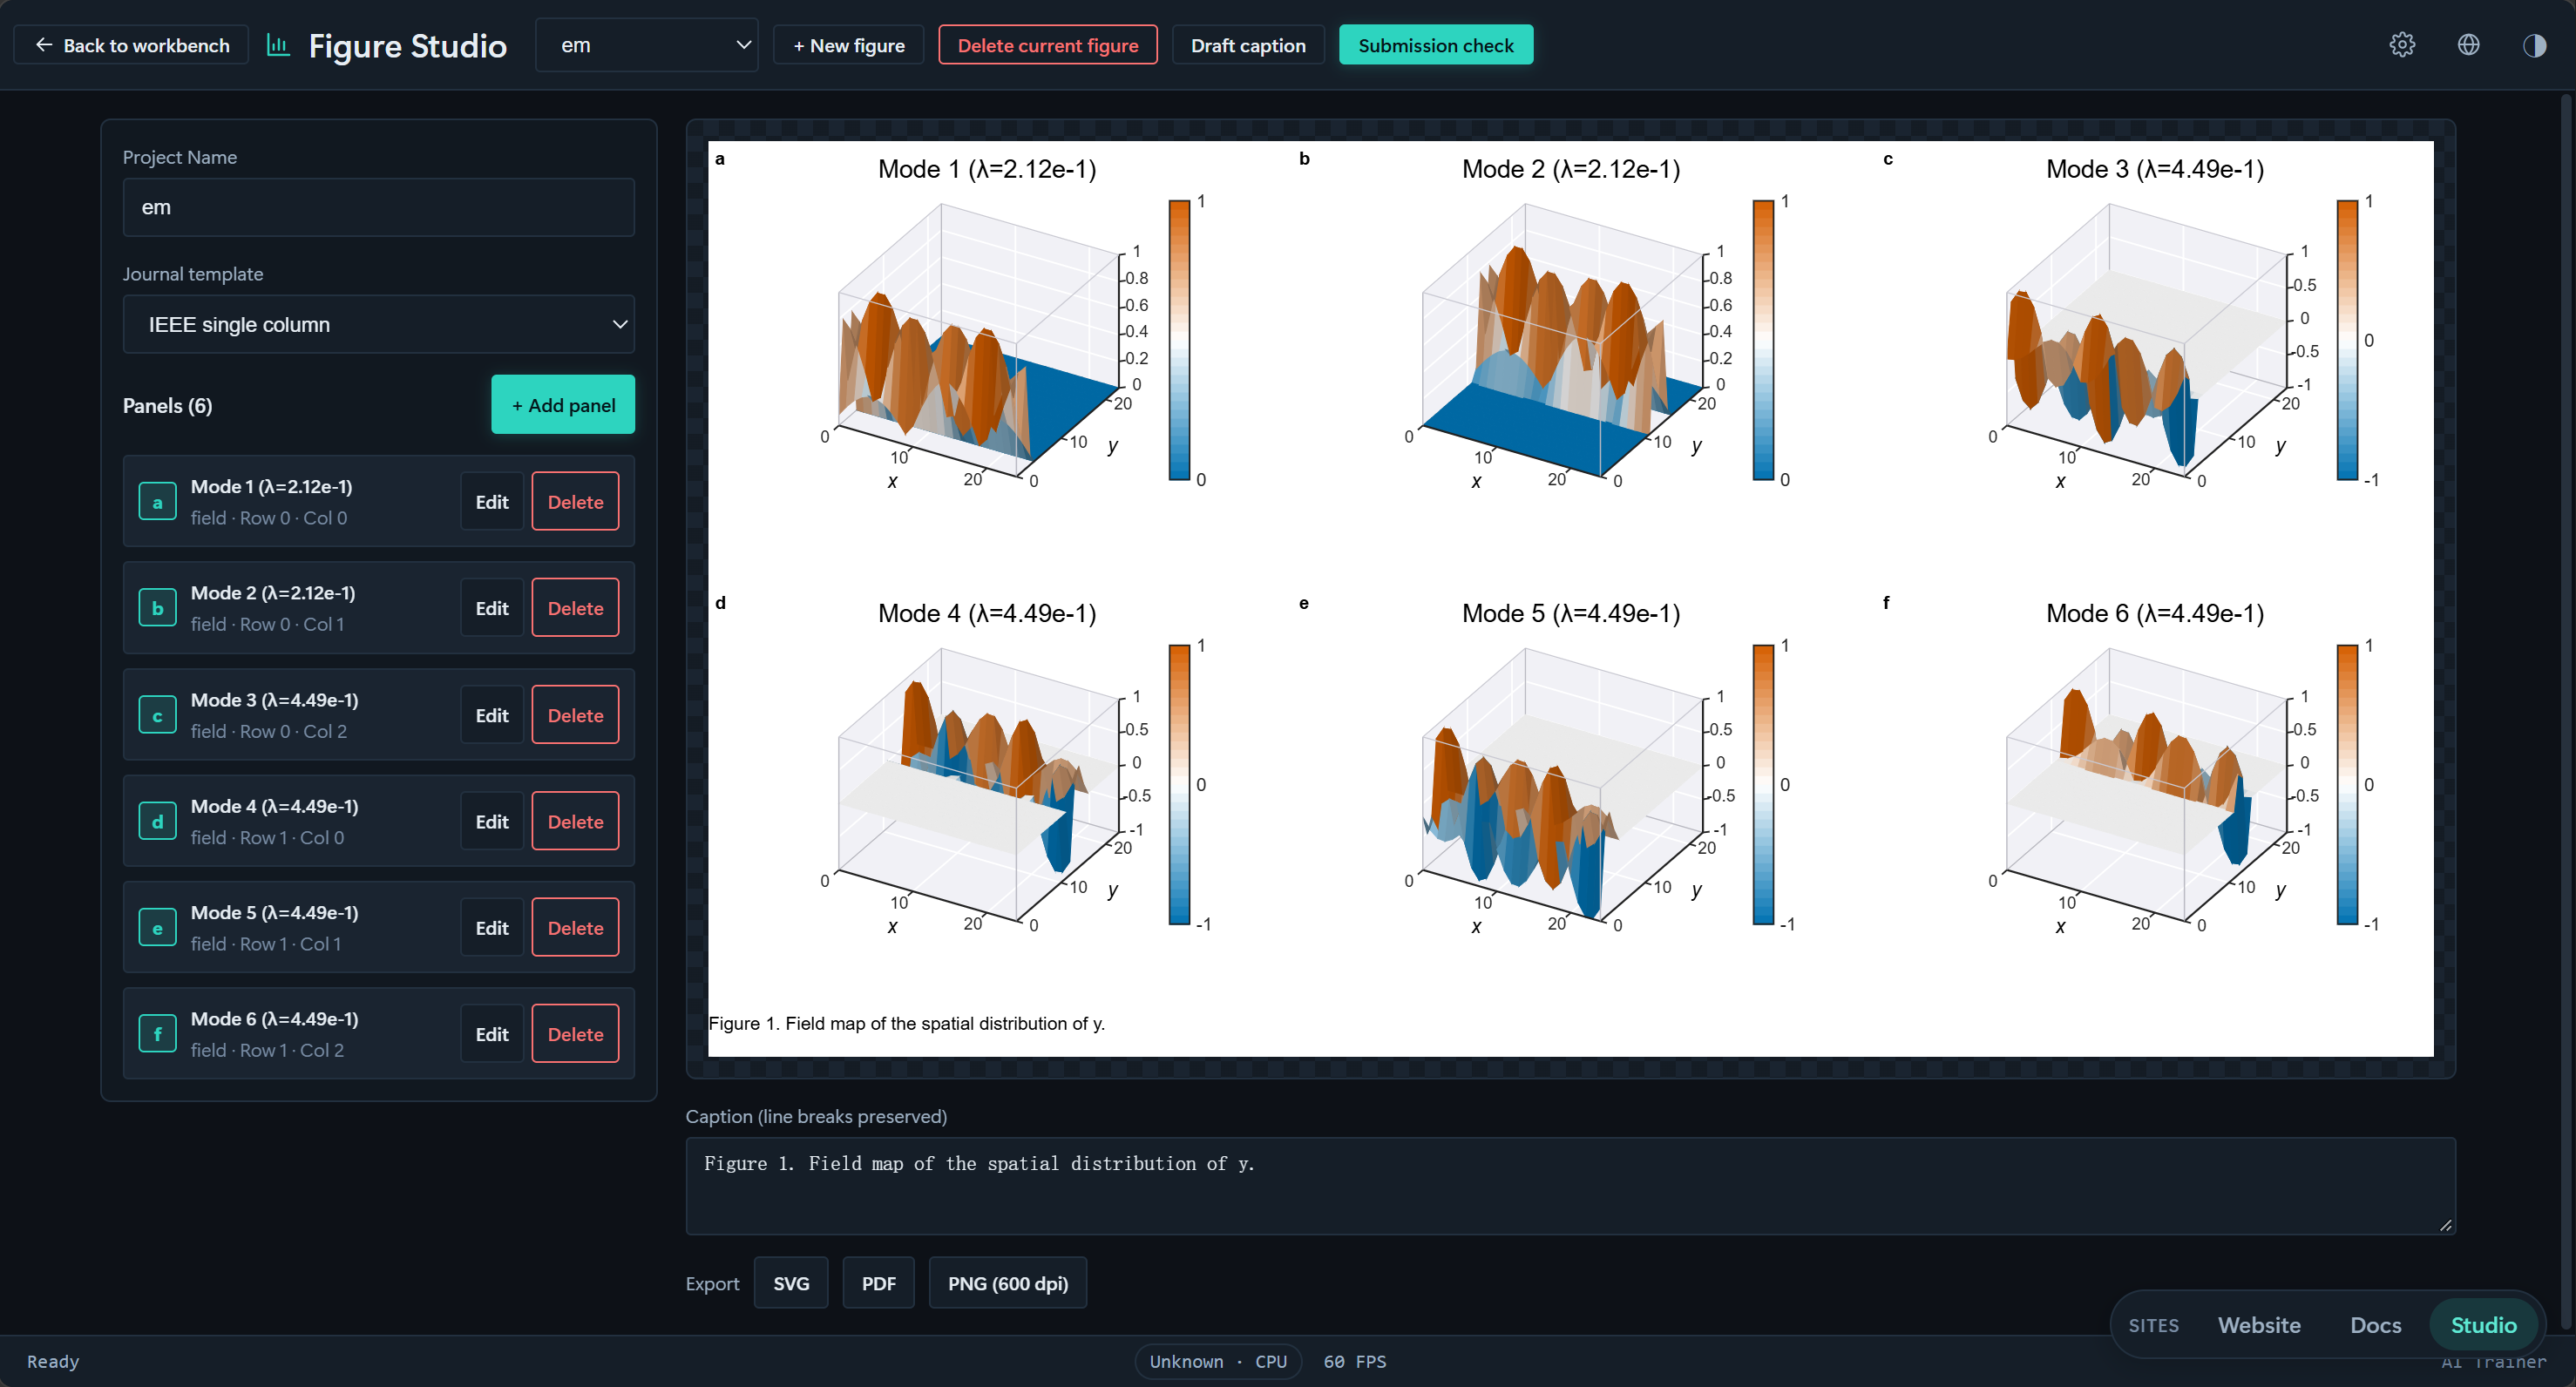
Task: Export figure as PNG (600 dpi)
Action: 1007,1283
